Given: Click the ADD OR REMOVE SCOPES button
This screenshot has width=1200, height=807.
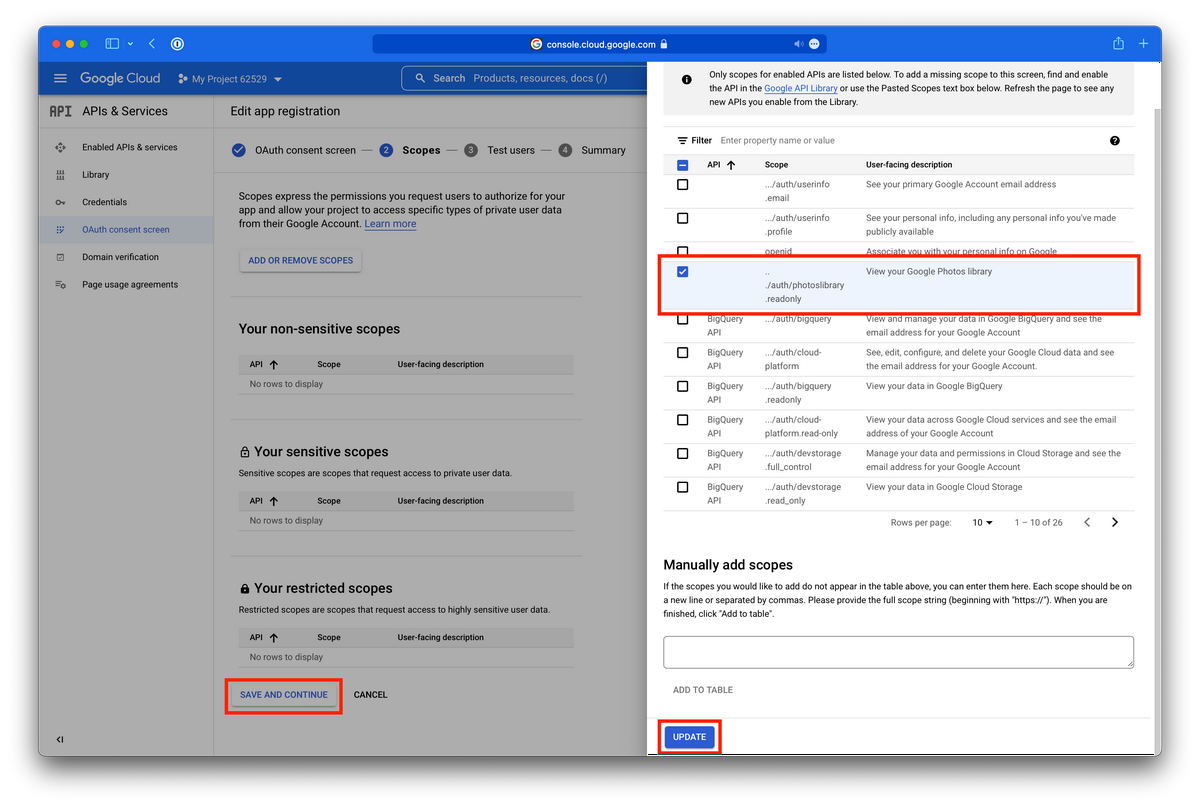Looking at the screenshot, I should 301,260.
